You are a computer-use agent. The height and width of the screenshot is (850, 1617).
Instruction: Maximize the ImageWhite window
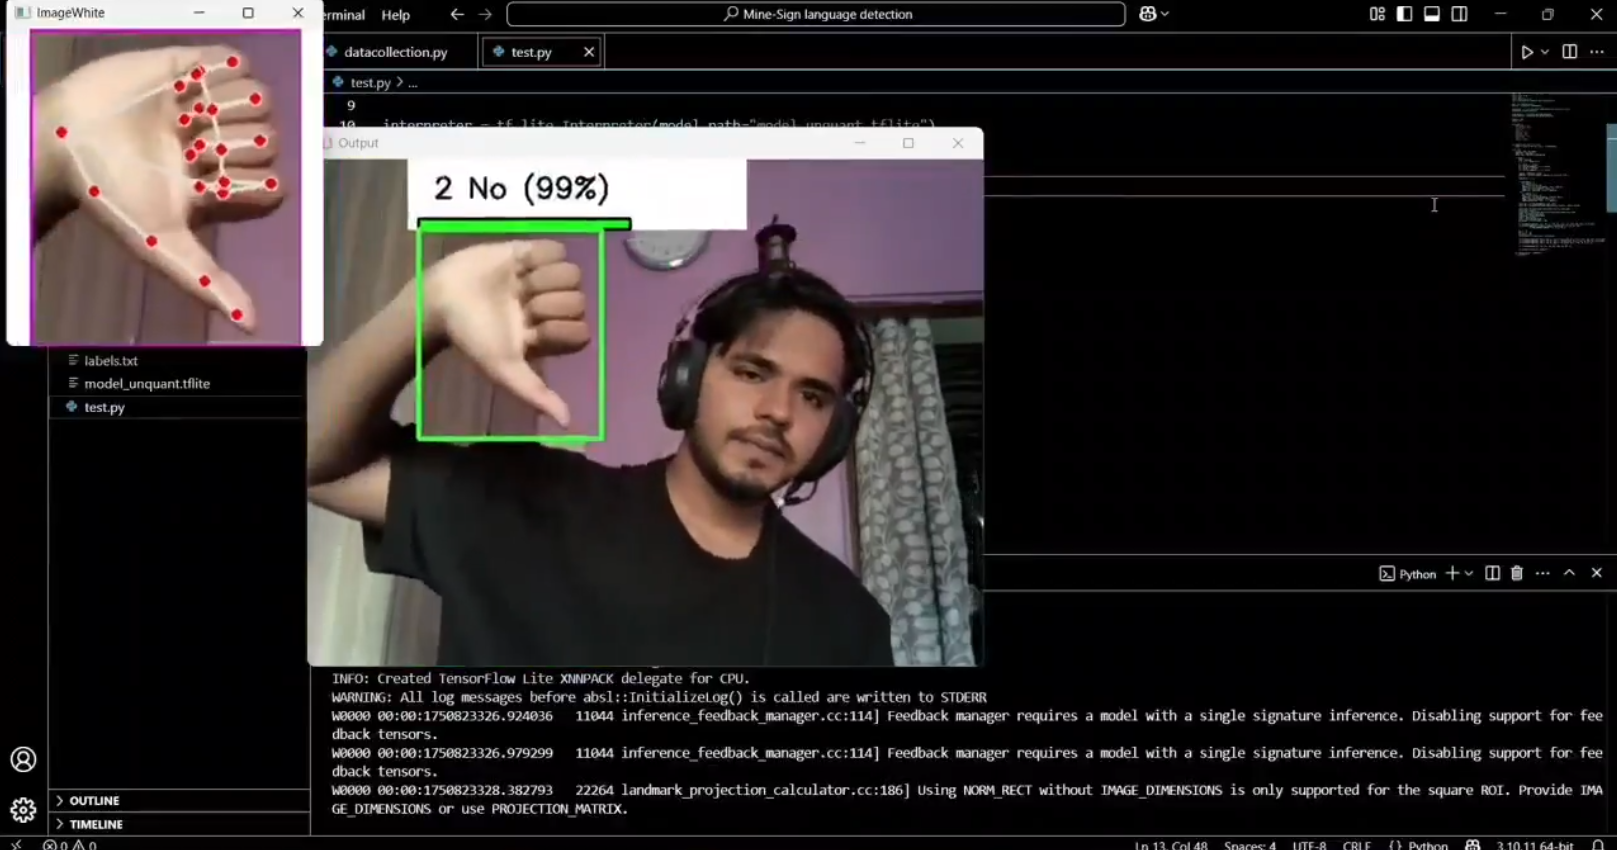pyautogui.click(x=248, y=13)
